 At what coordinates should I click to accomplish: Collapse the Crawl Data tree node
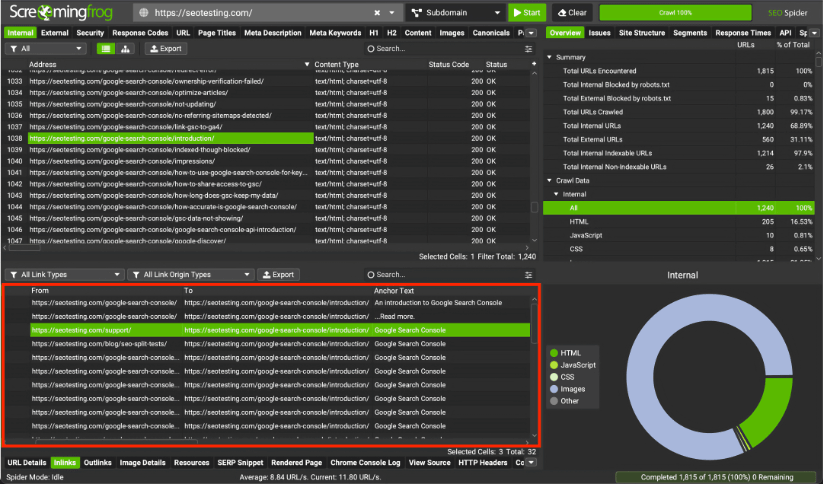click(549, 180)
